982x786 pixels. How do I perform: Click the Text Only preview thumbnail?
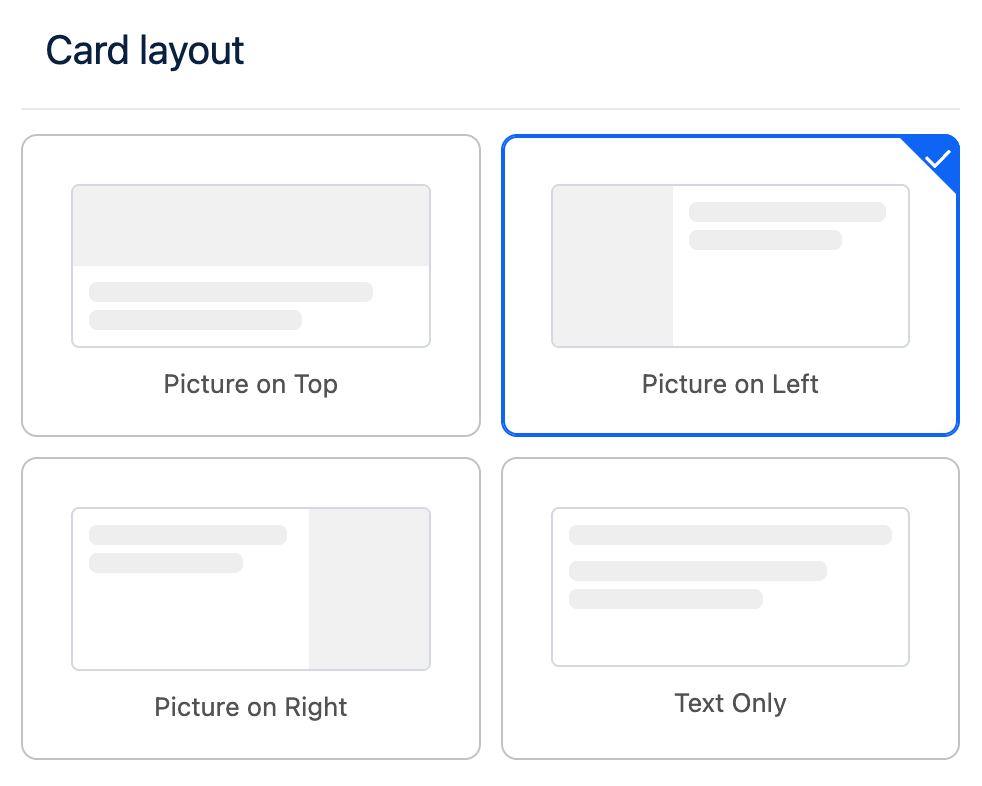[730, 586]
